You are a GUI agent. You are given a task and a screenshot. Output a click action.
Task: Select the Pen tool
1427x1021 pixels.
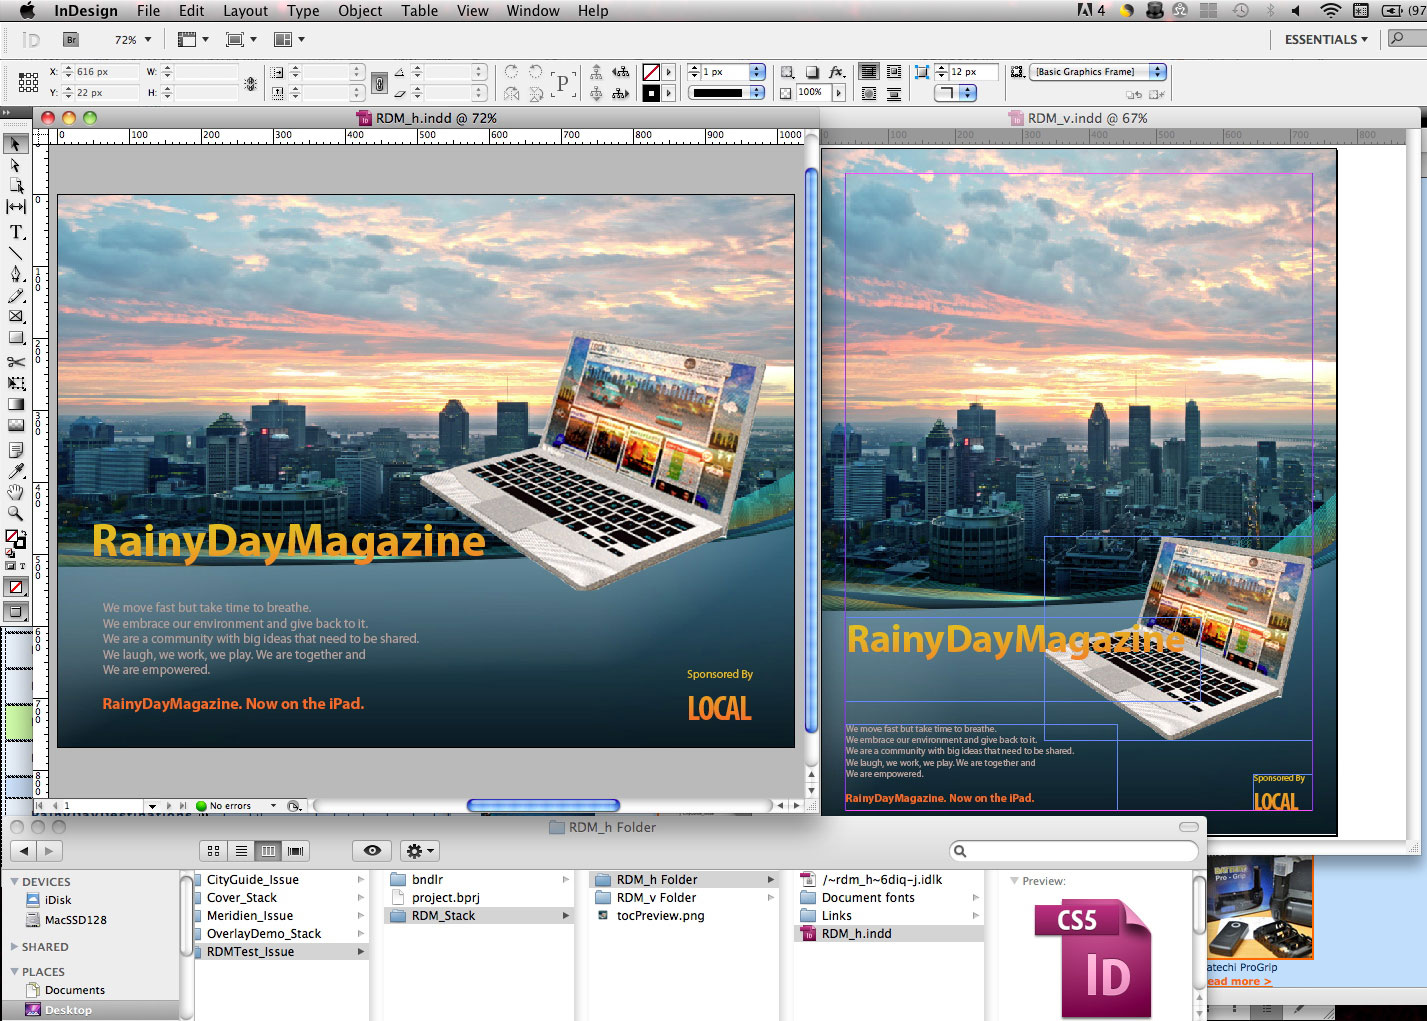(15, 274)
